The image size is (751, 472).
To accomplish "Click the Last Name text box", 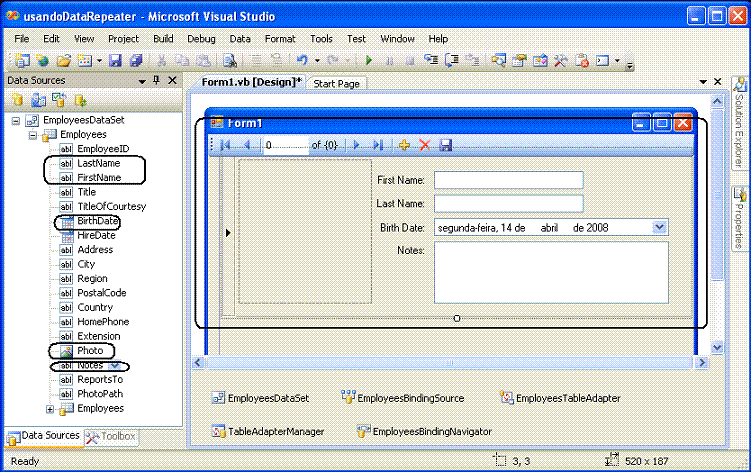I will [x=509, y=204].
